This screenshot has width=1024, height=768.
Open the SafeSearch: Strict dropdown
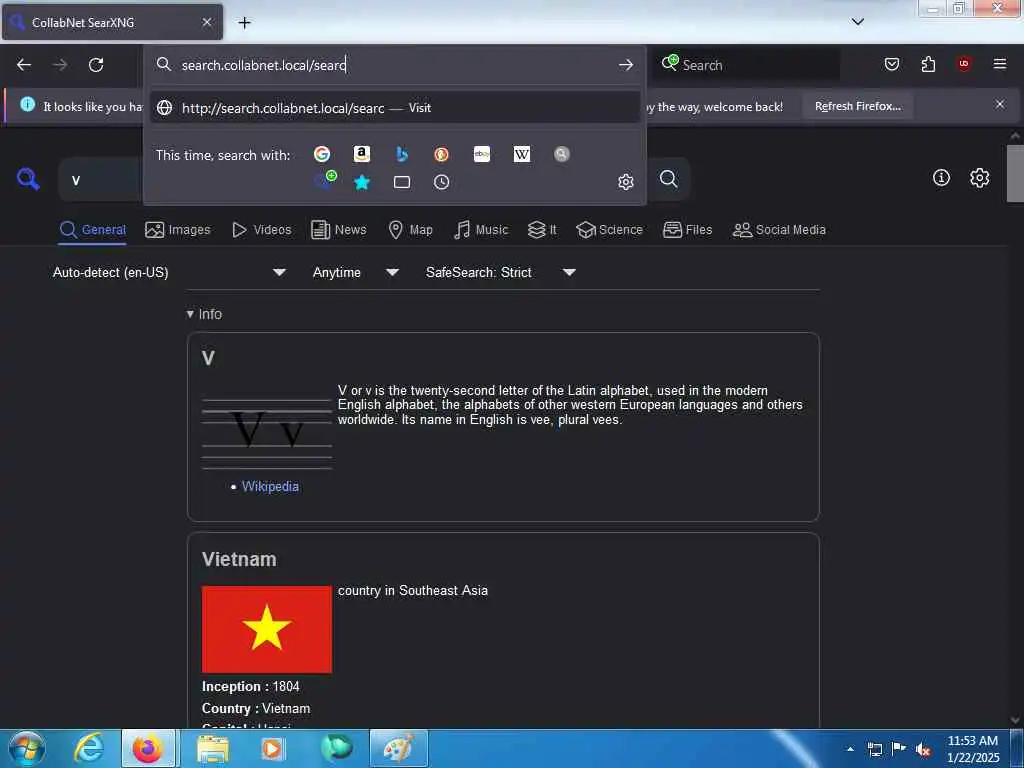[x=500, y=272]
